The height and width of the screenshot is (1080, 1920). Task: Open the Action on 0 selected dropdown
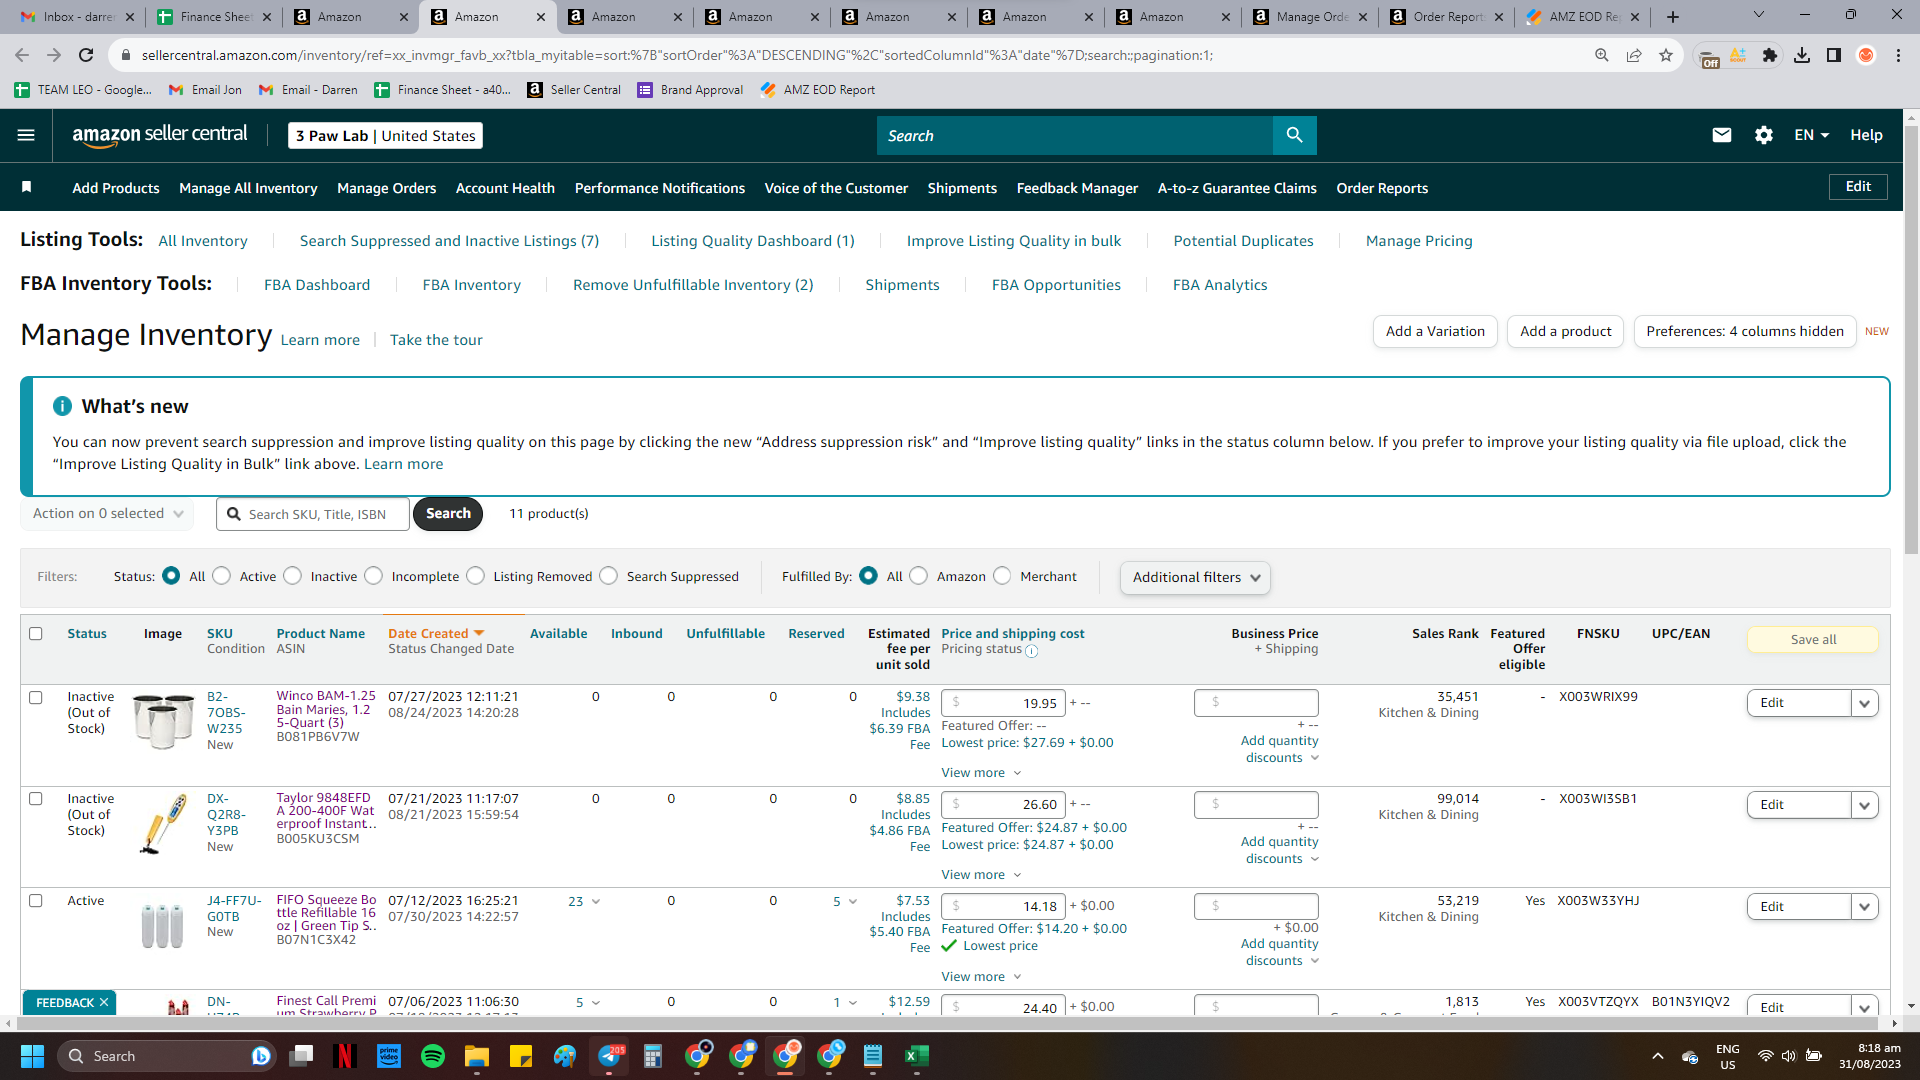click(x=106, y=514)
